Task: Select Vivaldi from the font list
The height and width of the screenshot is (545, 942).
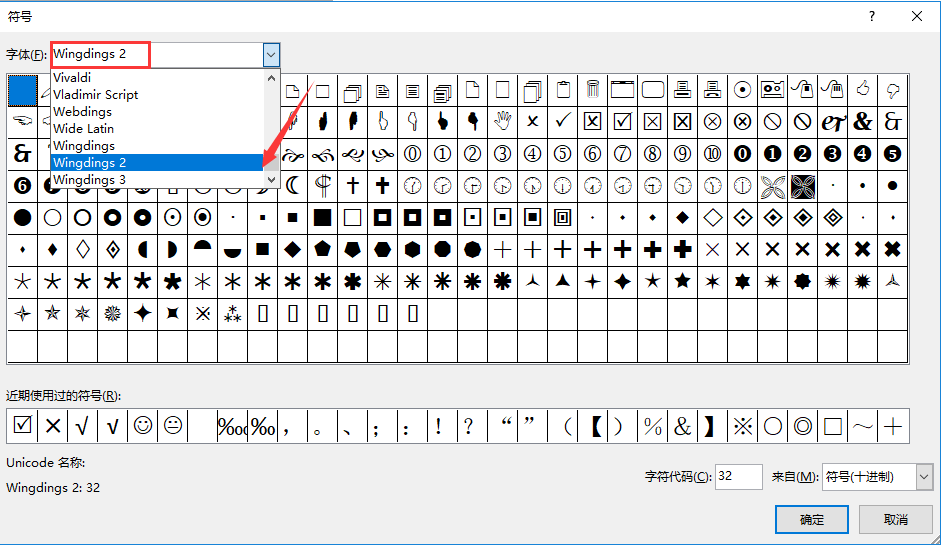Action: [x=157, y=78]
